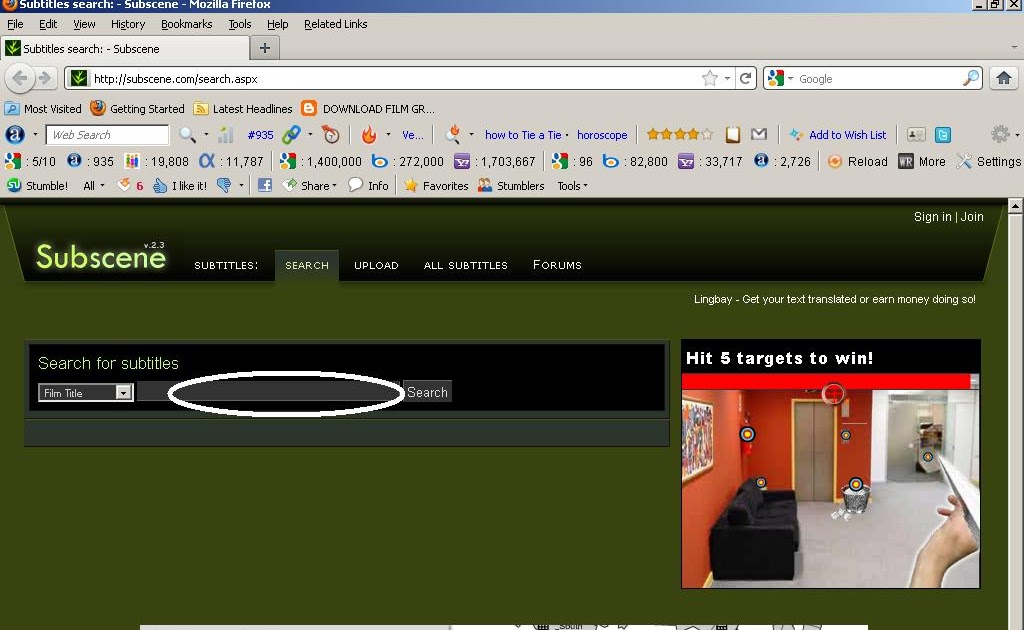
Task: Click the horoscope hot search link
Action: pos(602,134)
